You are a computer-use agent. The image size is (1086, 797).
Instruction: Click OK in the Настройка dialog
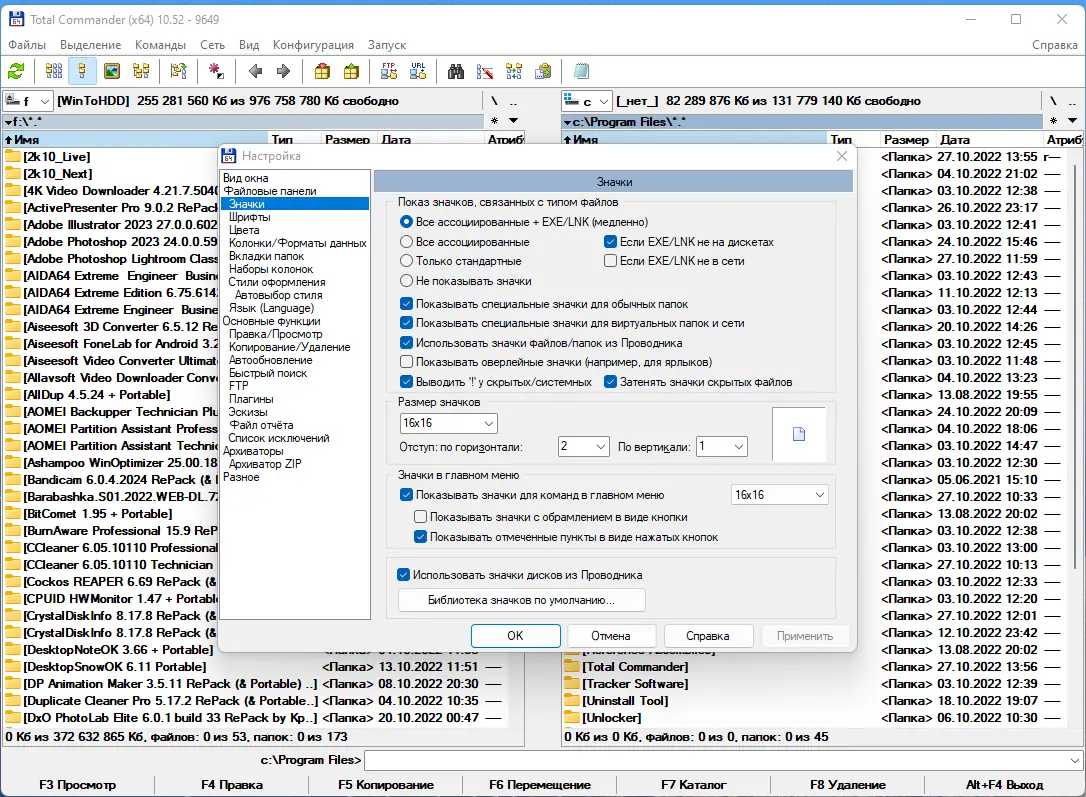(515, 636)
